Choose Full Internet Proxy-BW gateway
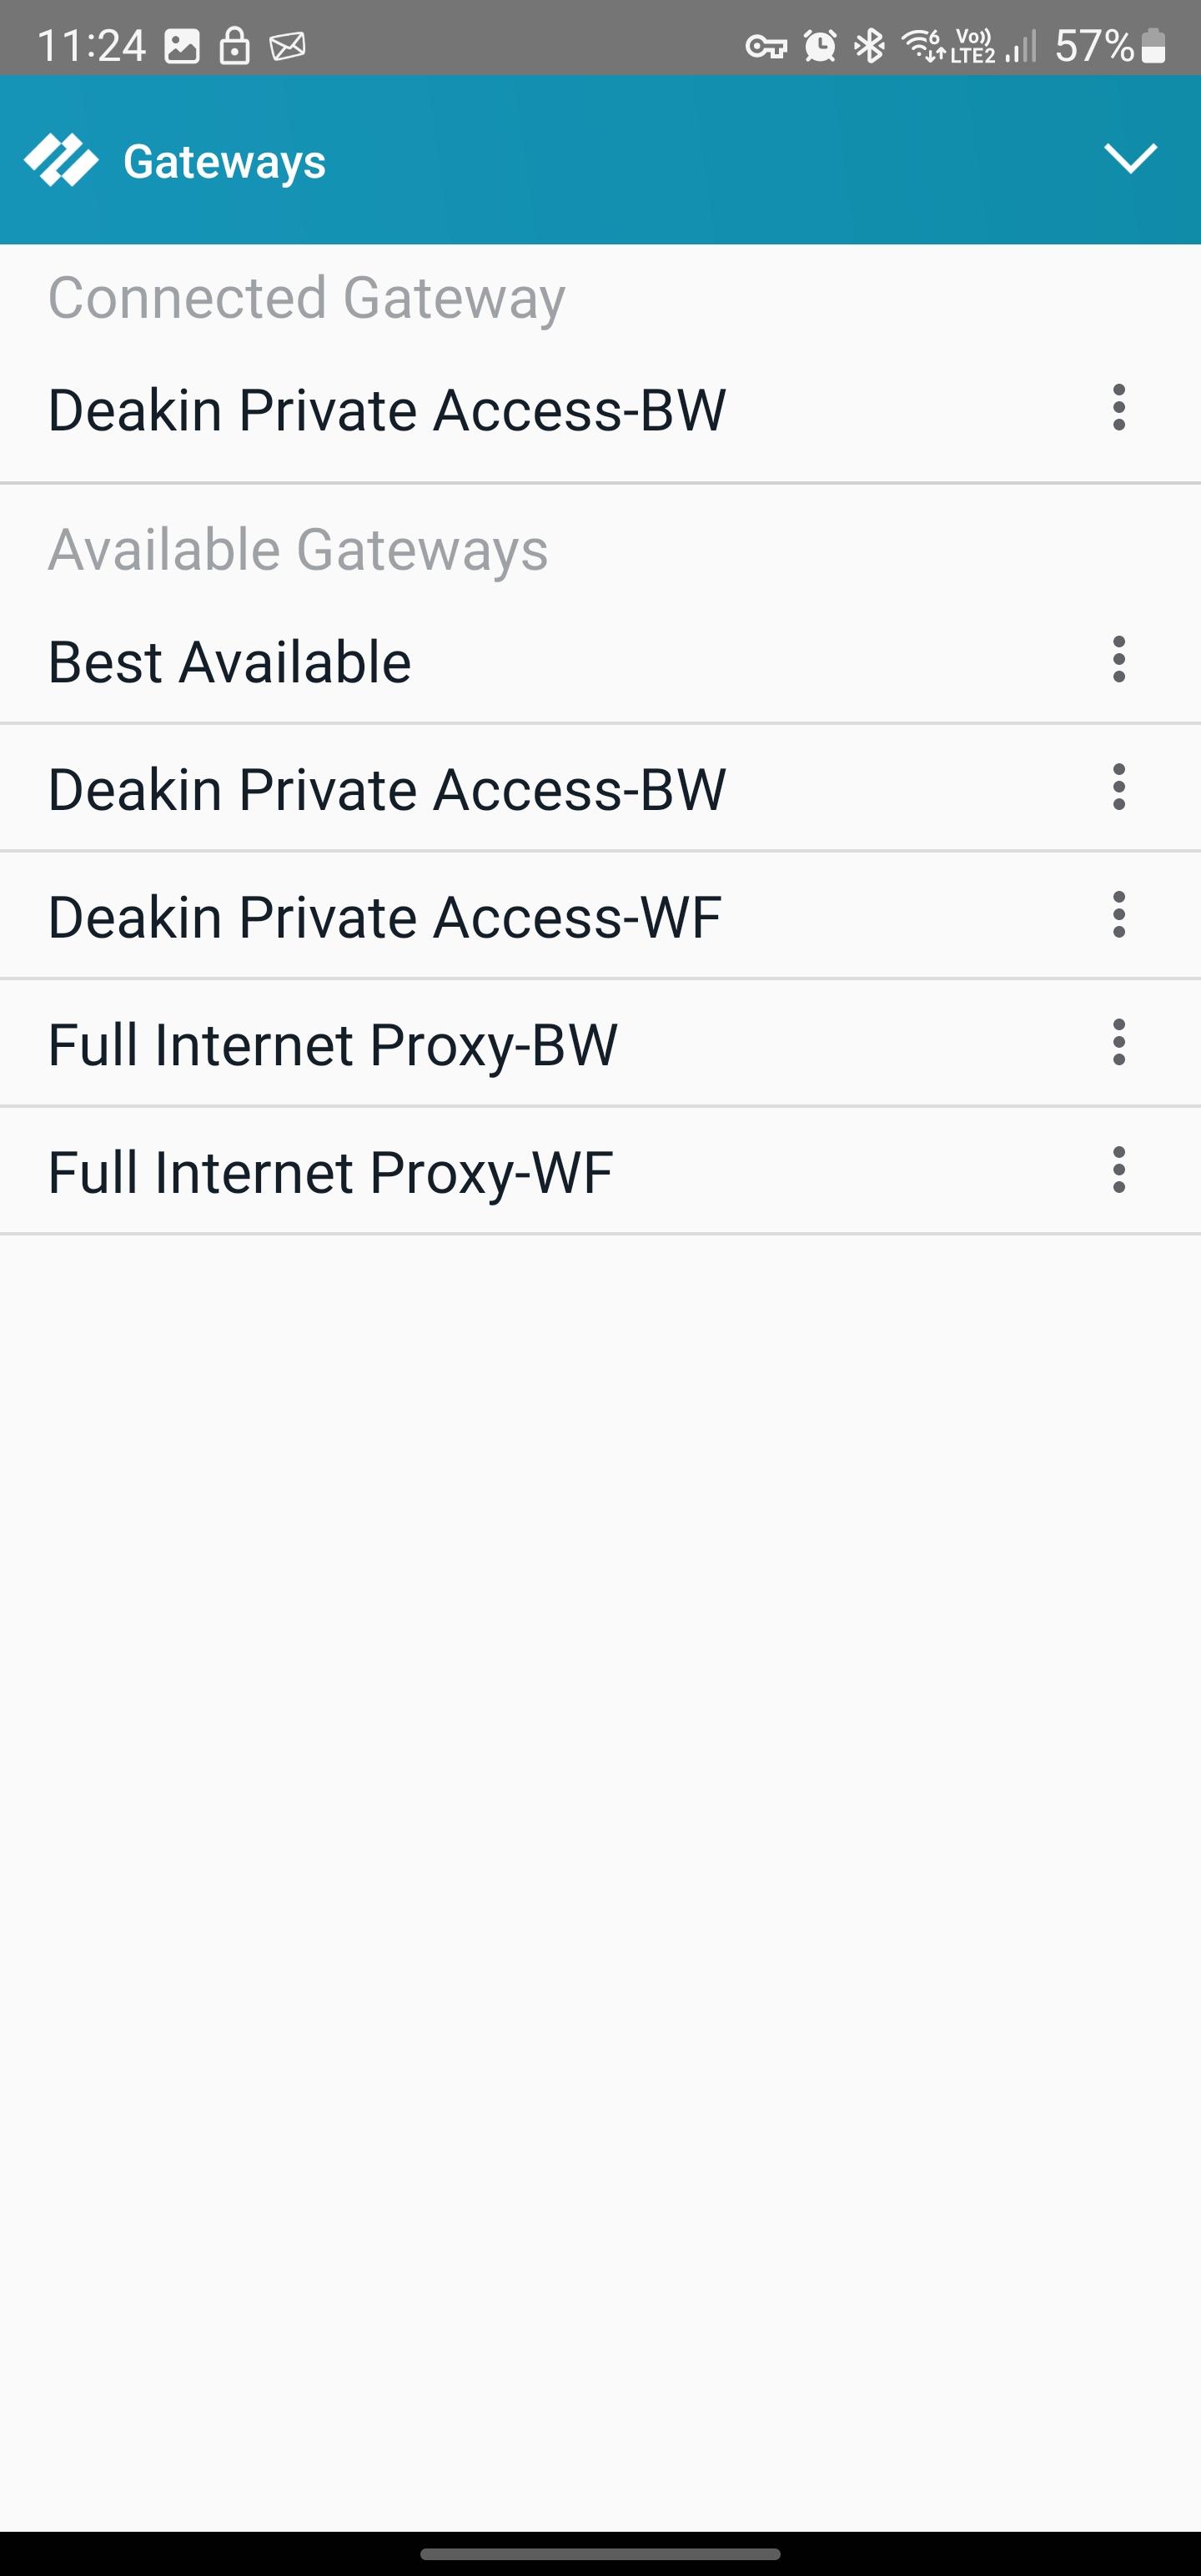Image resolution: width=1201 pixels, height=2576 pixels. 333,1045
